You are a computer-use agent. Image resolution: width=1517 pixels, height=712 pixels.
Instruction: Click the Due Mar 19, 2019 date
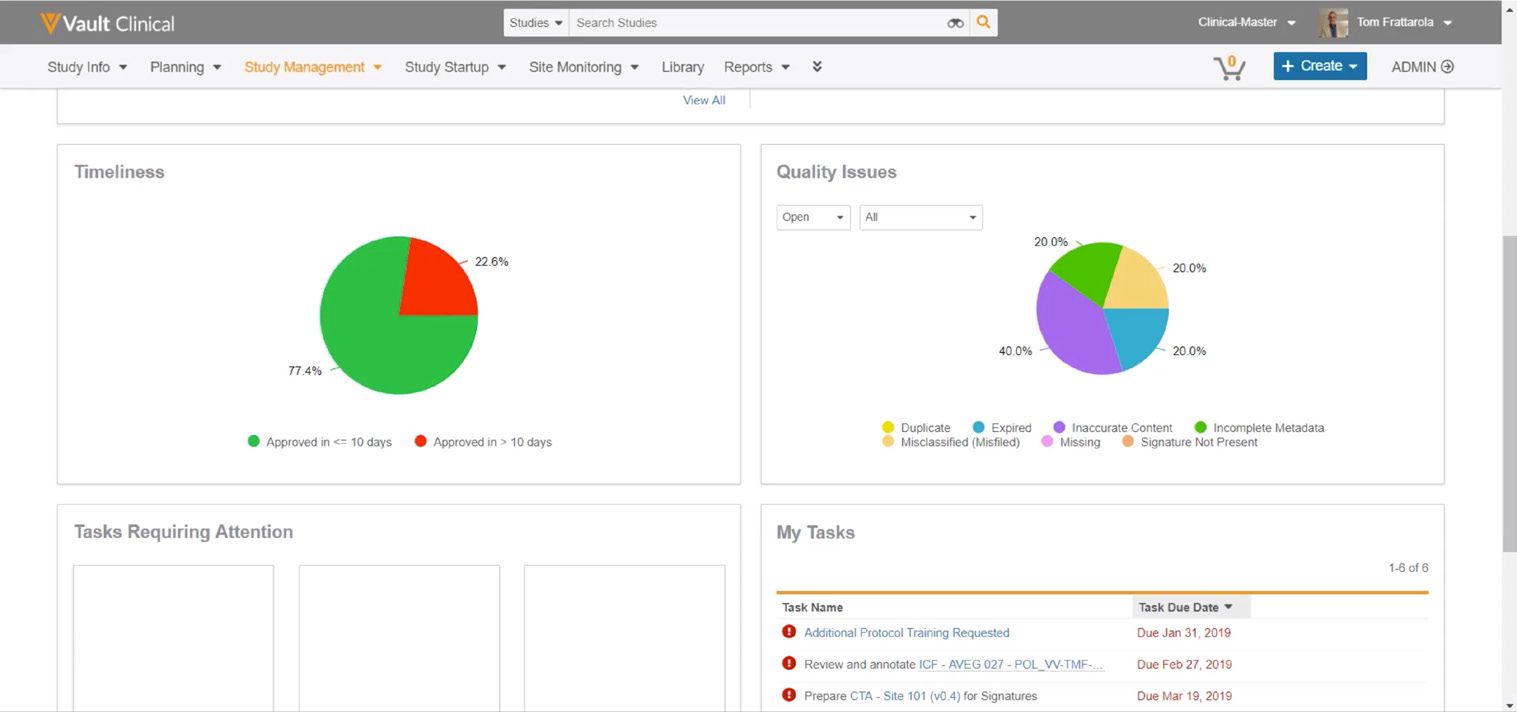click(1184, 696)
